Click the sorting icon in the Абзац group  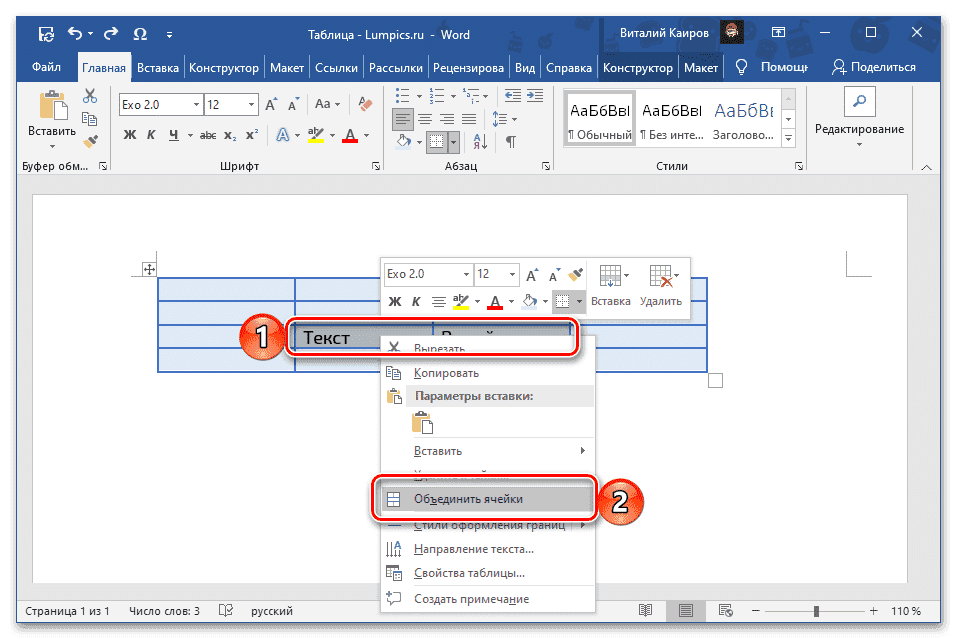tap(480, 142)
